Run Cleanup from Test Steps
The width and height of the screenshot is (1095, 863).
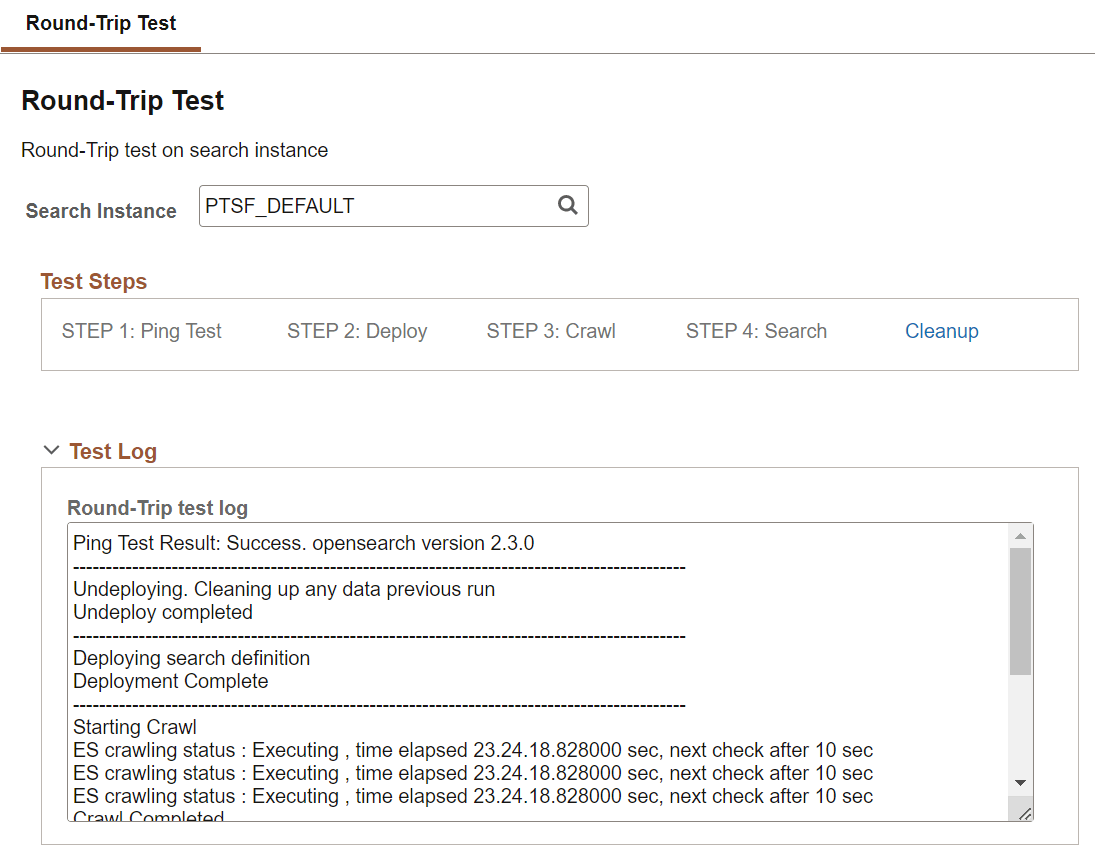[941, 330]
